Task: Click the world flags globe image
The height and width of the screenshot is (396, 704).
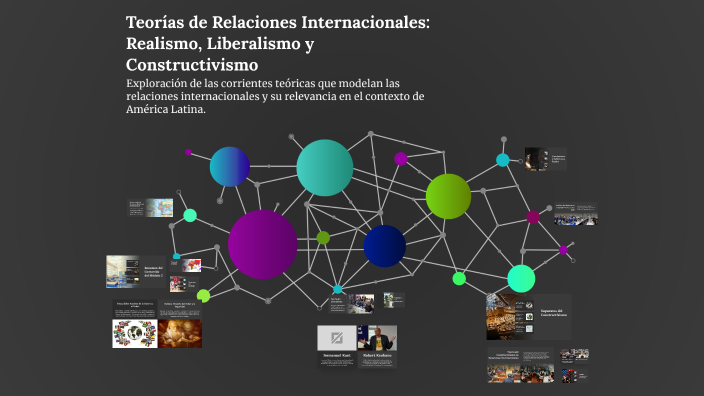Action: tap(135, 334)
